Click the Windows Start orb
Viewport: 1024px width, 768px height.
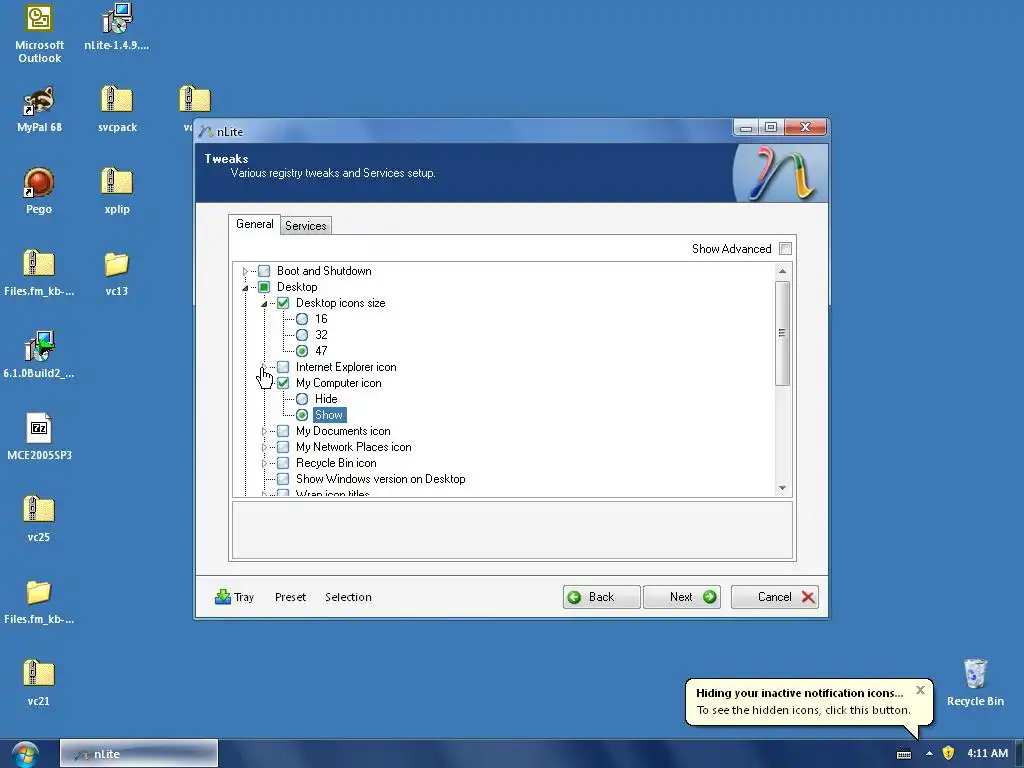[25, 754]
